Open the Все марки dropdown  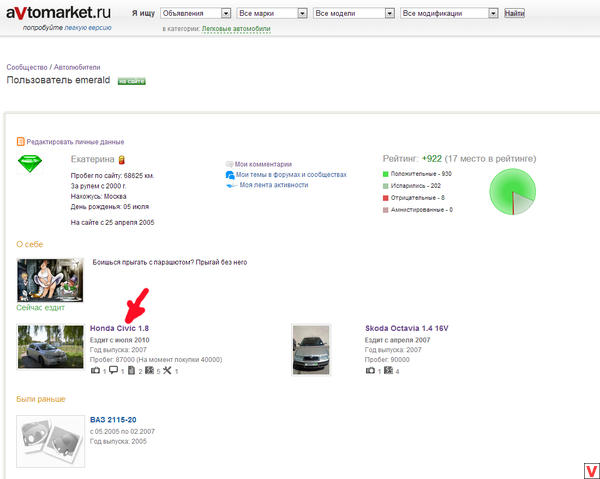pyautogui.click(x=272, y=13)
